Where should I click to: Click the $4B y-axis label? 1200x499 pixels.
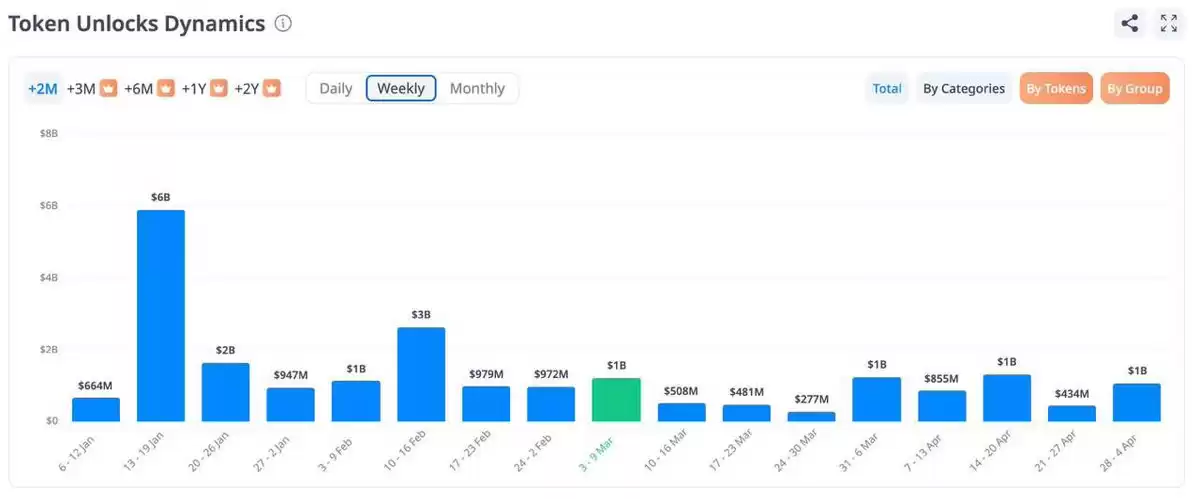[48, 277]
